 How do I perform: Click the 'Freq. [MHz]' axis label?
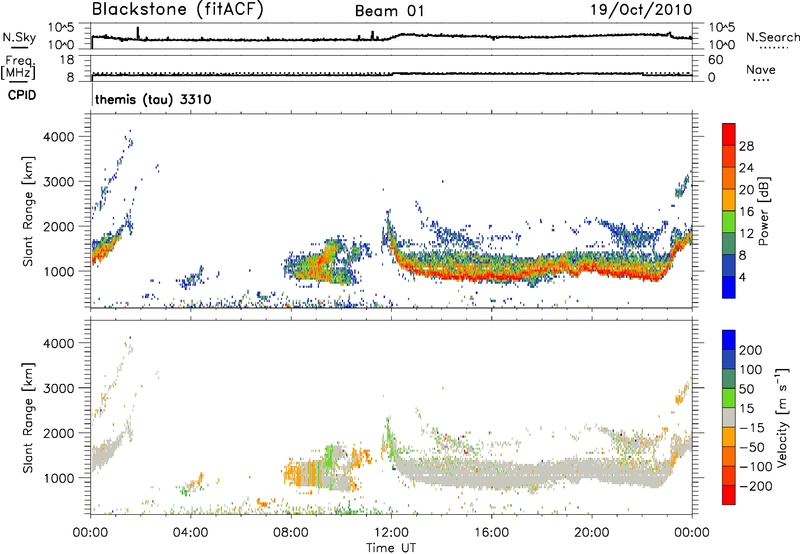18,68
